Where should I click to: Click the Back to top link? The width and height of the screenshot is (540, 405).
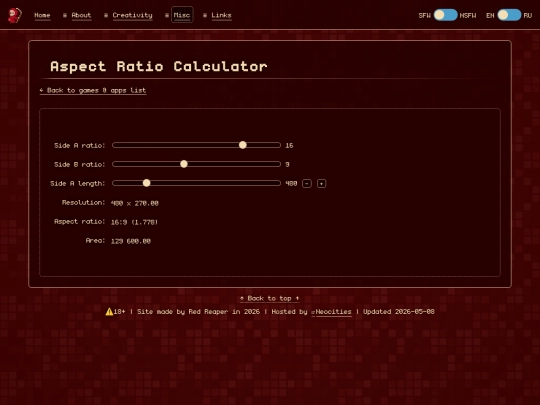270,299
